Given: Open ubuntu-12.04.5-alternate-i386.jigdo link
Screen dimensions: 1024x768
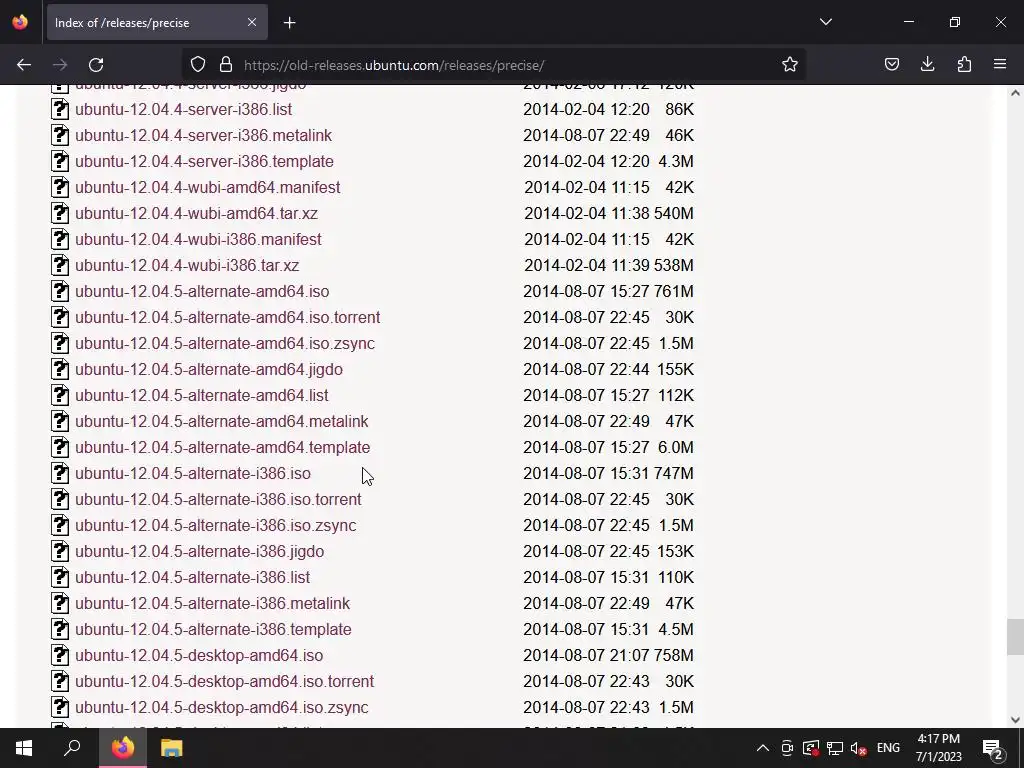Looking at the screenshot, I should pos(200,552).
